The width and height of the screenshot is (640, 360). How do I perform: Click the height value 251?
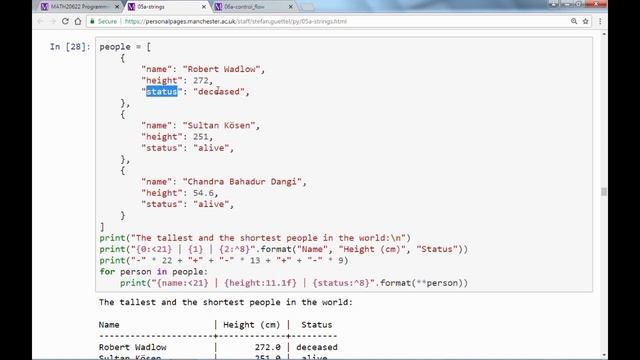pyautogui.click(x=201, y=137)
